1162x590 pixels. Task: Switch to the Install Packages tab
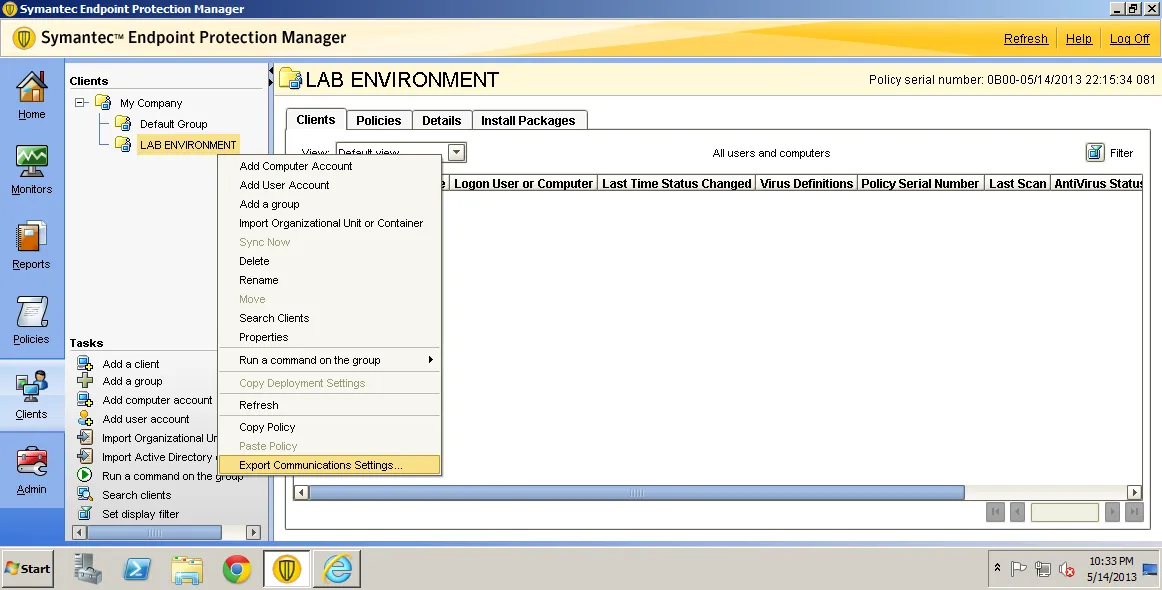coord(528,120)
